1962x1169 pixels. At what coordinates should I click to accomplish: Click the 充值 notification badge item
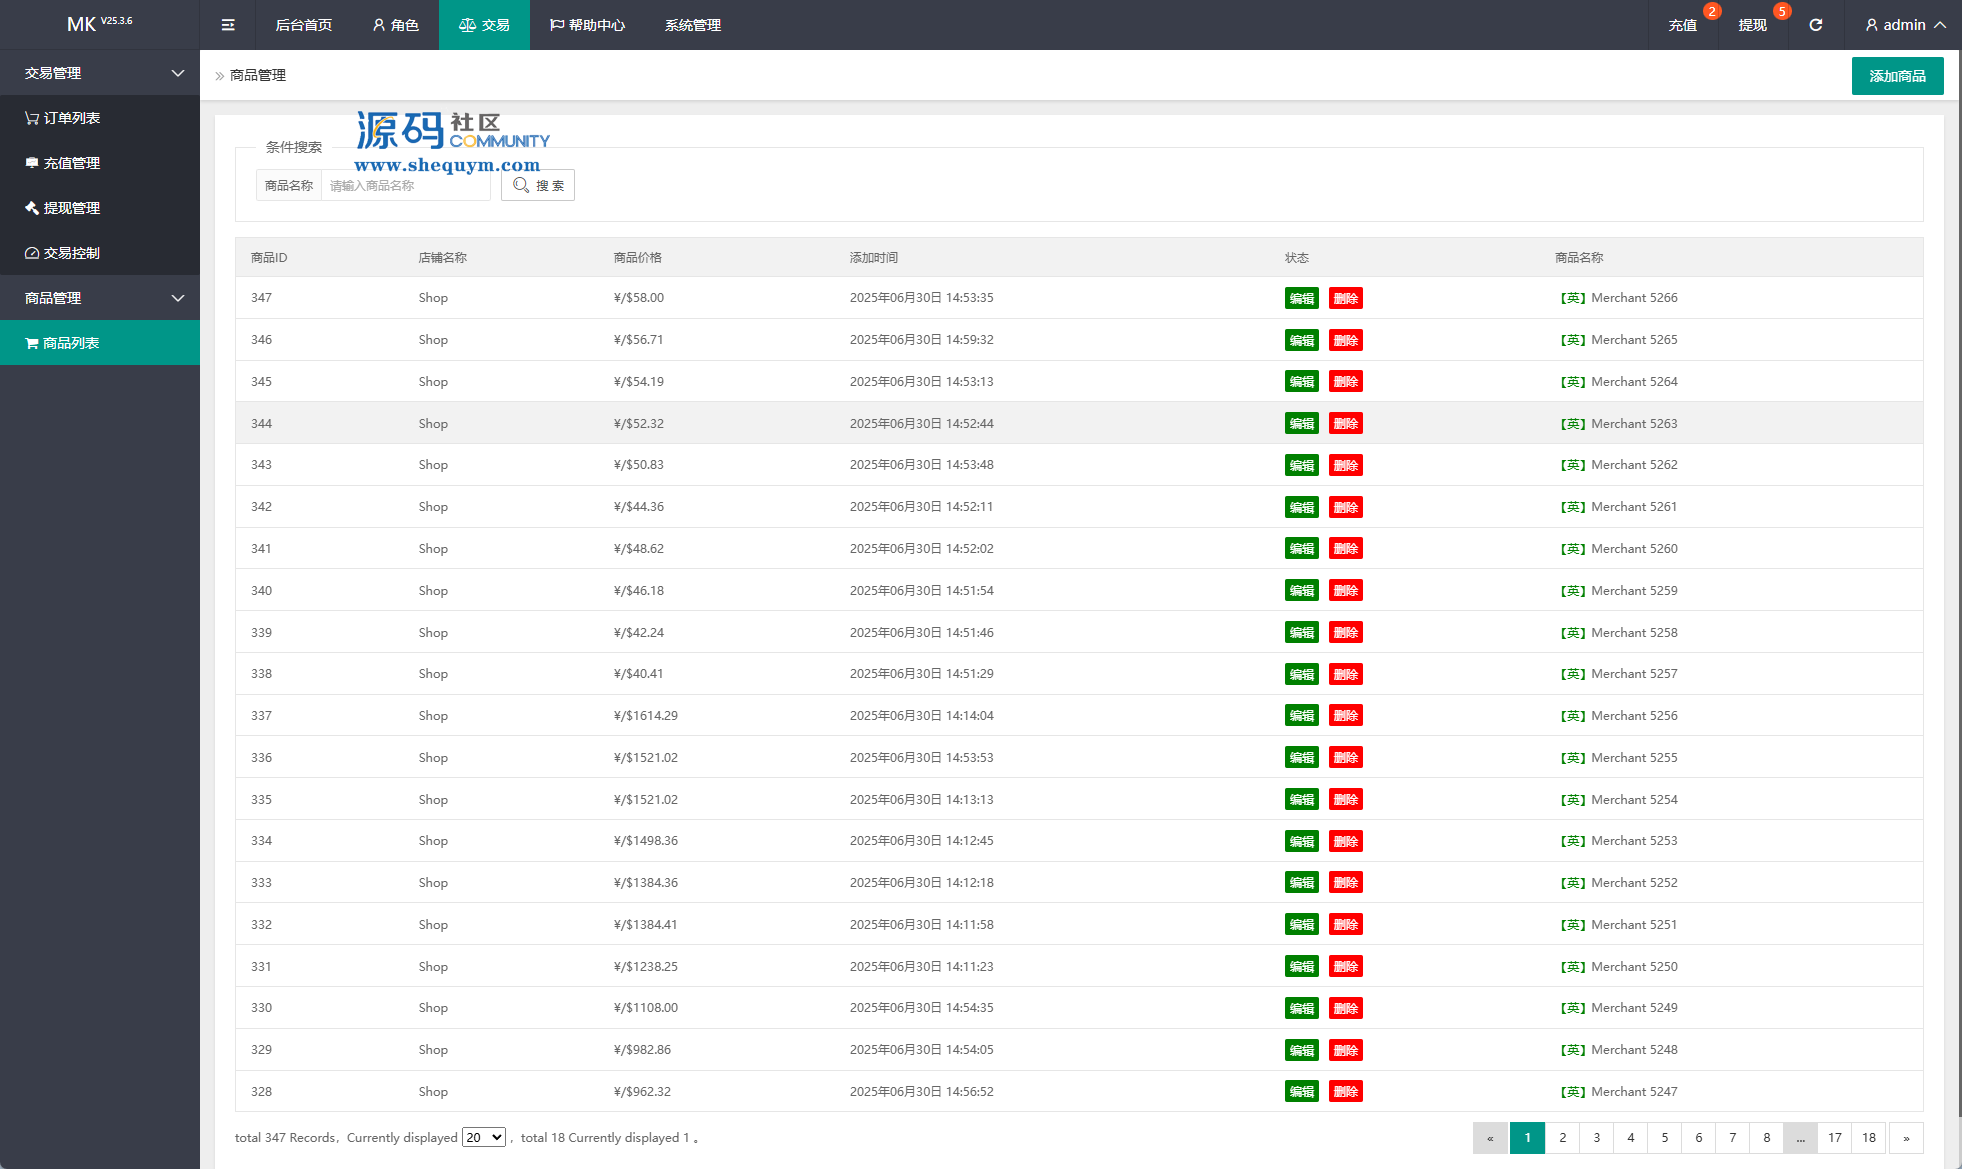pos(1683,25)
